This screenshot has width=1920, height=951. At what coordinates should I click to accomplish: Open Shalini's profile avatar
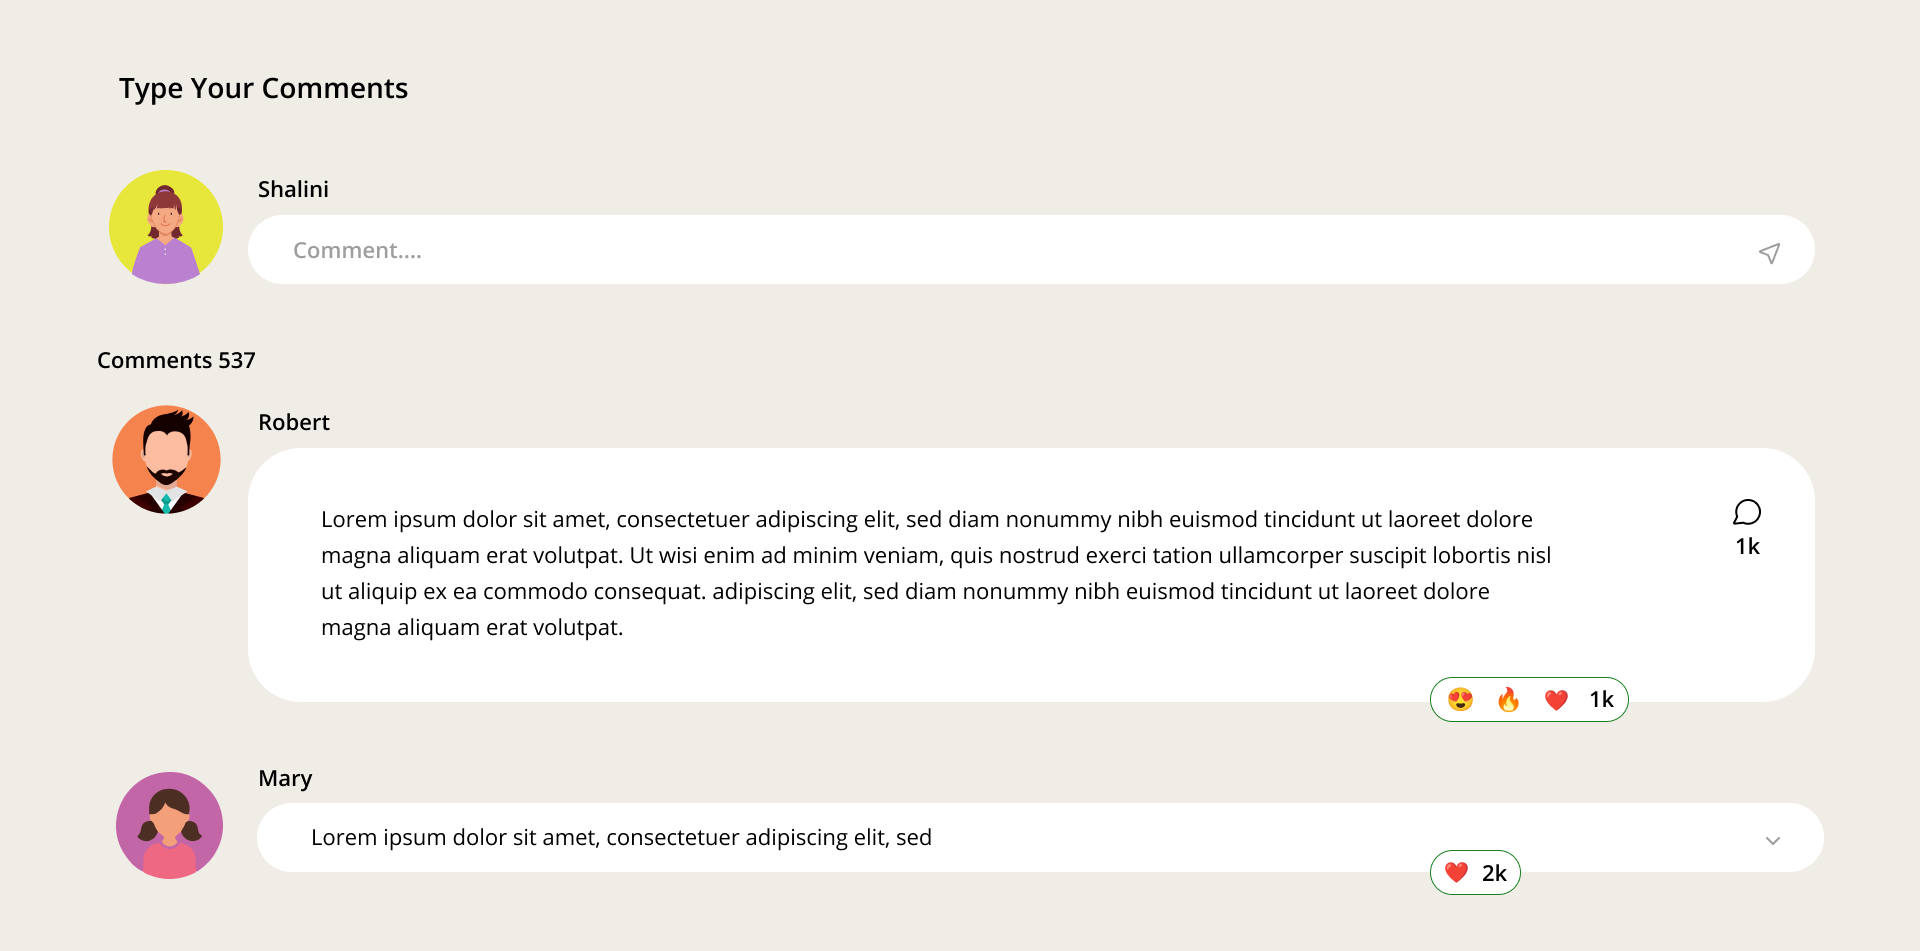click(x=166, y=227)
